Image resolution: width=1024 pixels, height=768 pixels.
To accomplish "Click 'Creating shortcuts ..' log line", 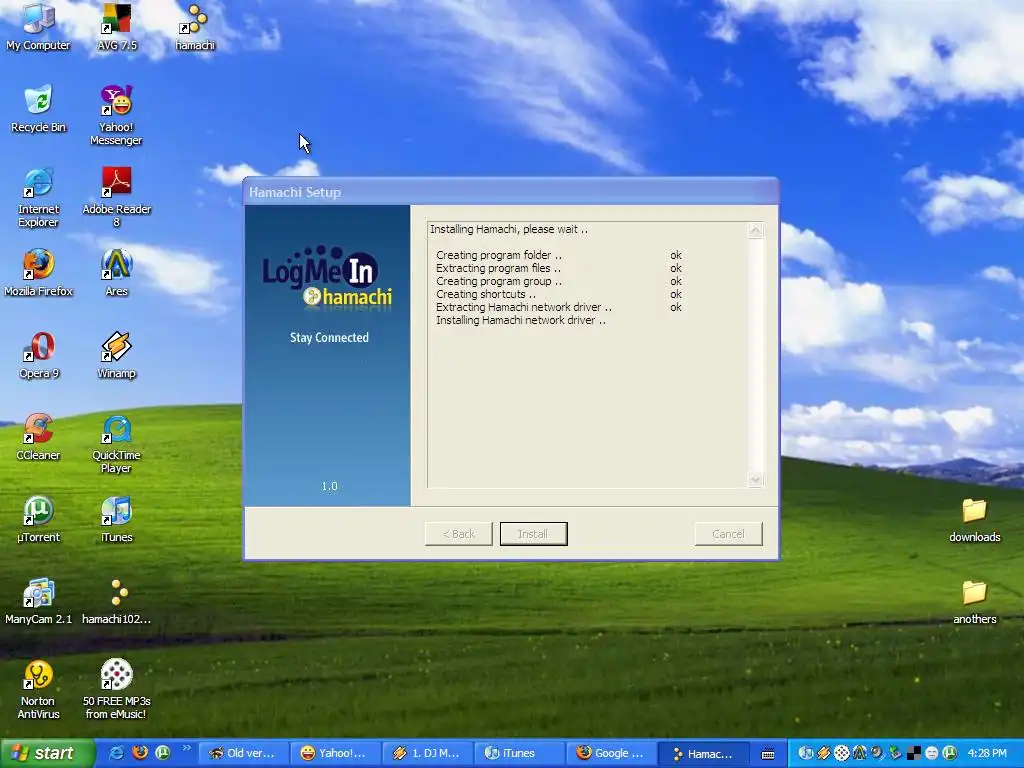I will (x=486, y=294).
